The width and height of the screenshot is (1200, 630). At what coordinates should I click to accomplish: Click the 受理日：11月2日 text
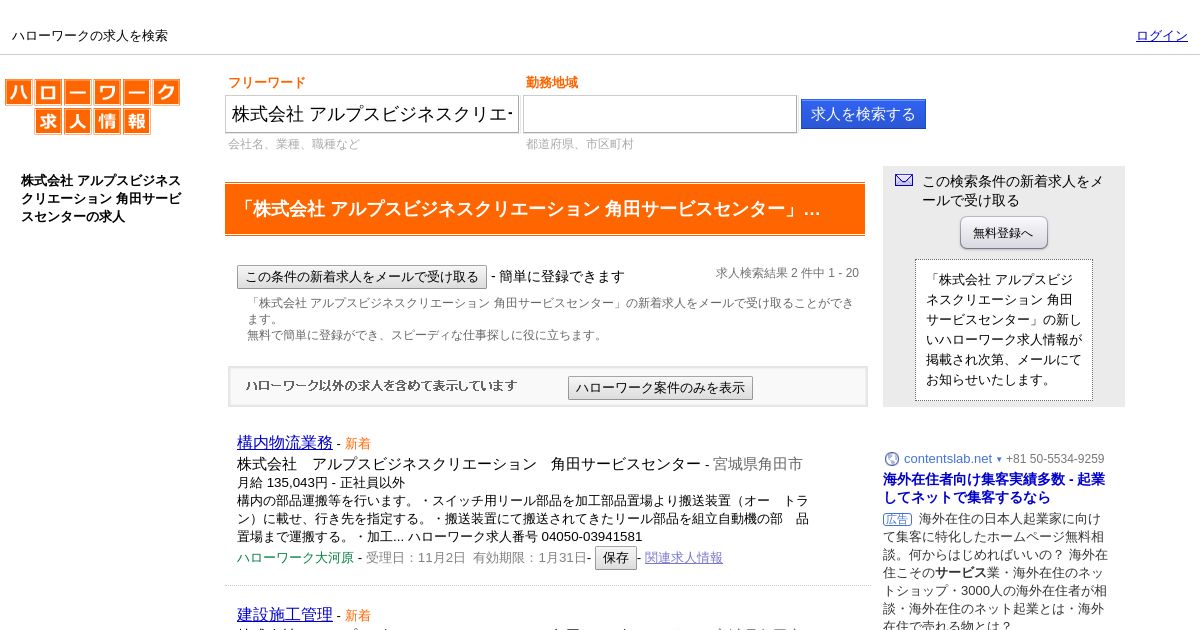(416, 558)
